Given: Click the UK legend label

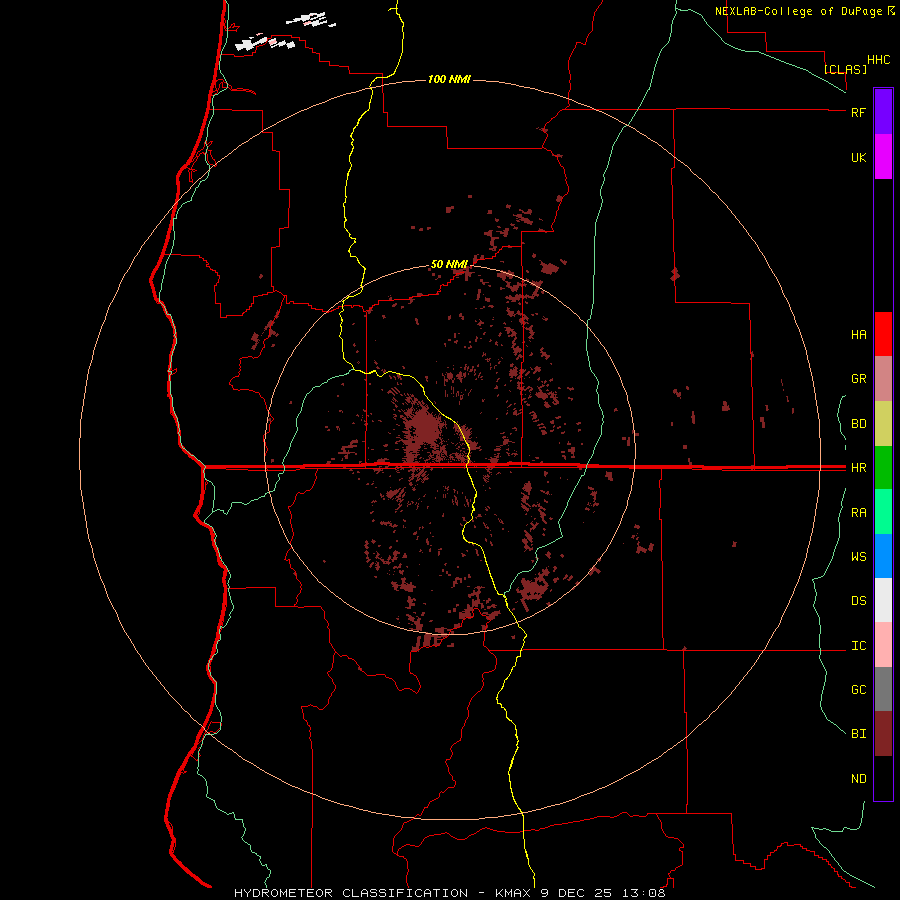Looking at the screenshot, I should click(858, 157).
